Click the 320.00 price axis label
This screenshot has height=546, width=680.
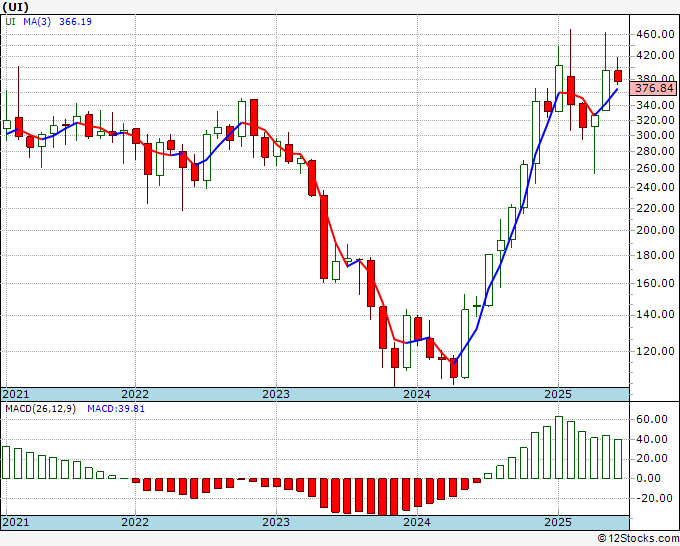(655, 120)
